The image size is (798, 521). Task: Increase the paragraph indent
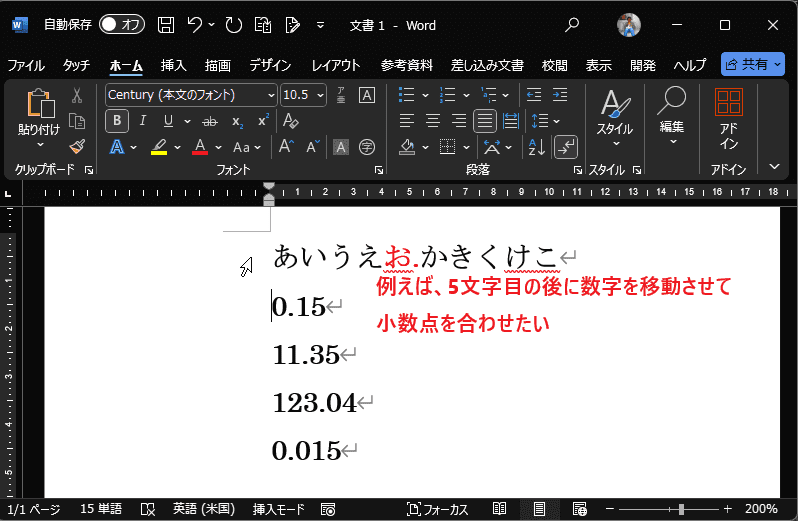pos(560,95)
